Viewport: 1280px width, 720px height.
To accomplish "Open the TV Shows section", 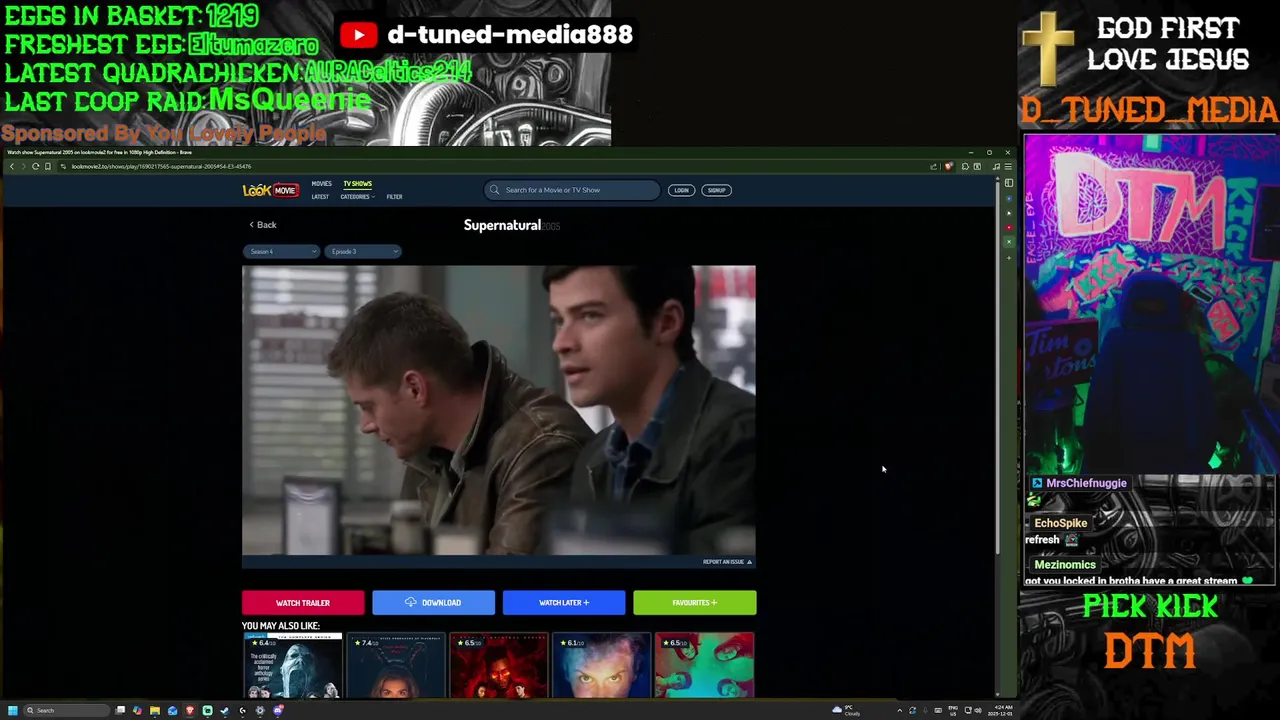I will (357, 184).
